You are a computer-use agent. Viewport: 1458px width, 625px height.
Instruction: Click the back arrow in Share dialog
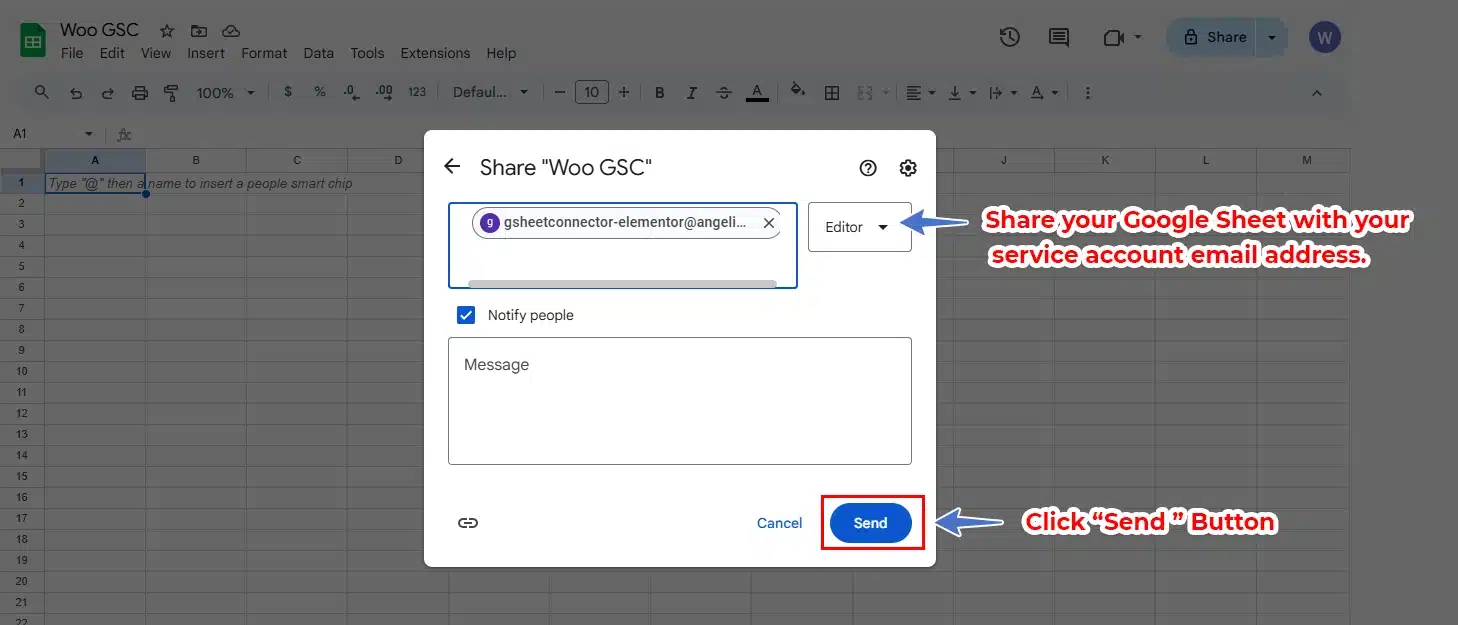pyautogui.click(x=453, y=167)
